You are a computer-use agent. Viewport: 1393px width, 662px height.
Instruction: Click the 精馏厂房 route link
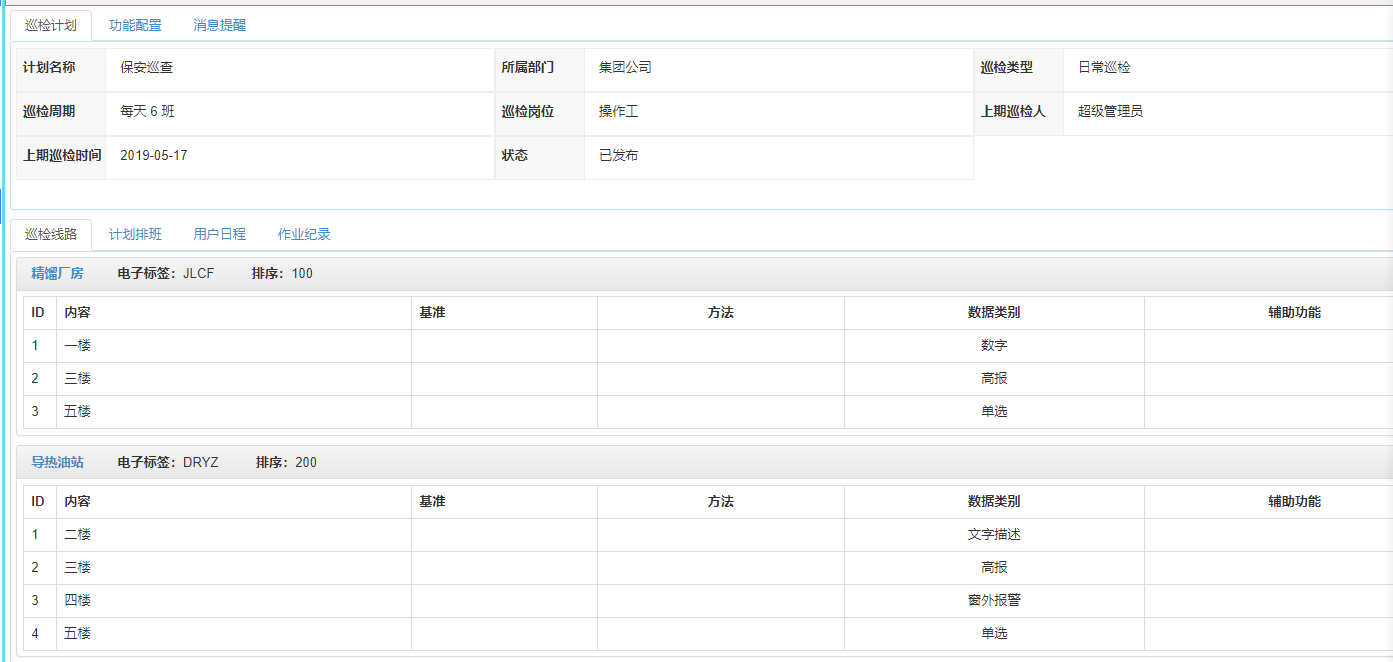(x=57, y=273)
